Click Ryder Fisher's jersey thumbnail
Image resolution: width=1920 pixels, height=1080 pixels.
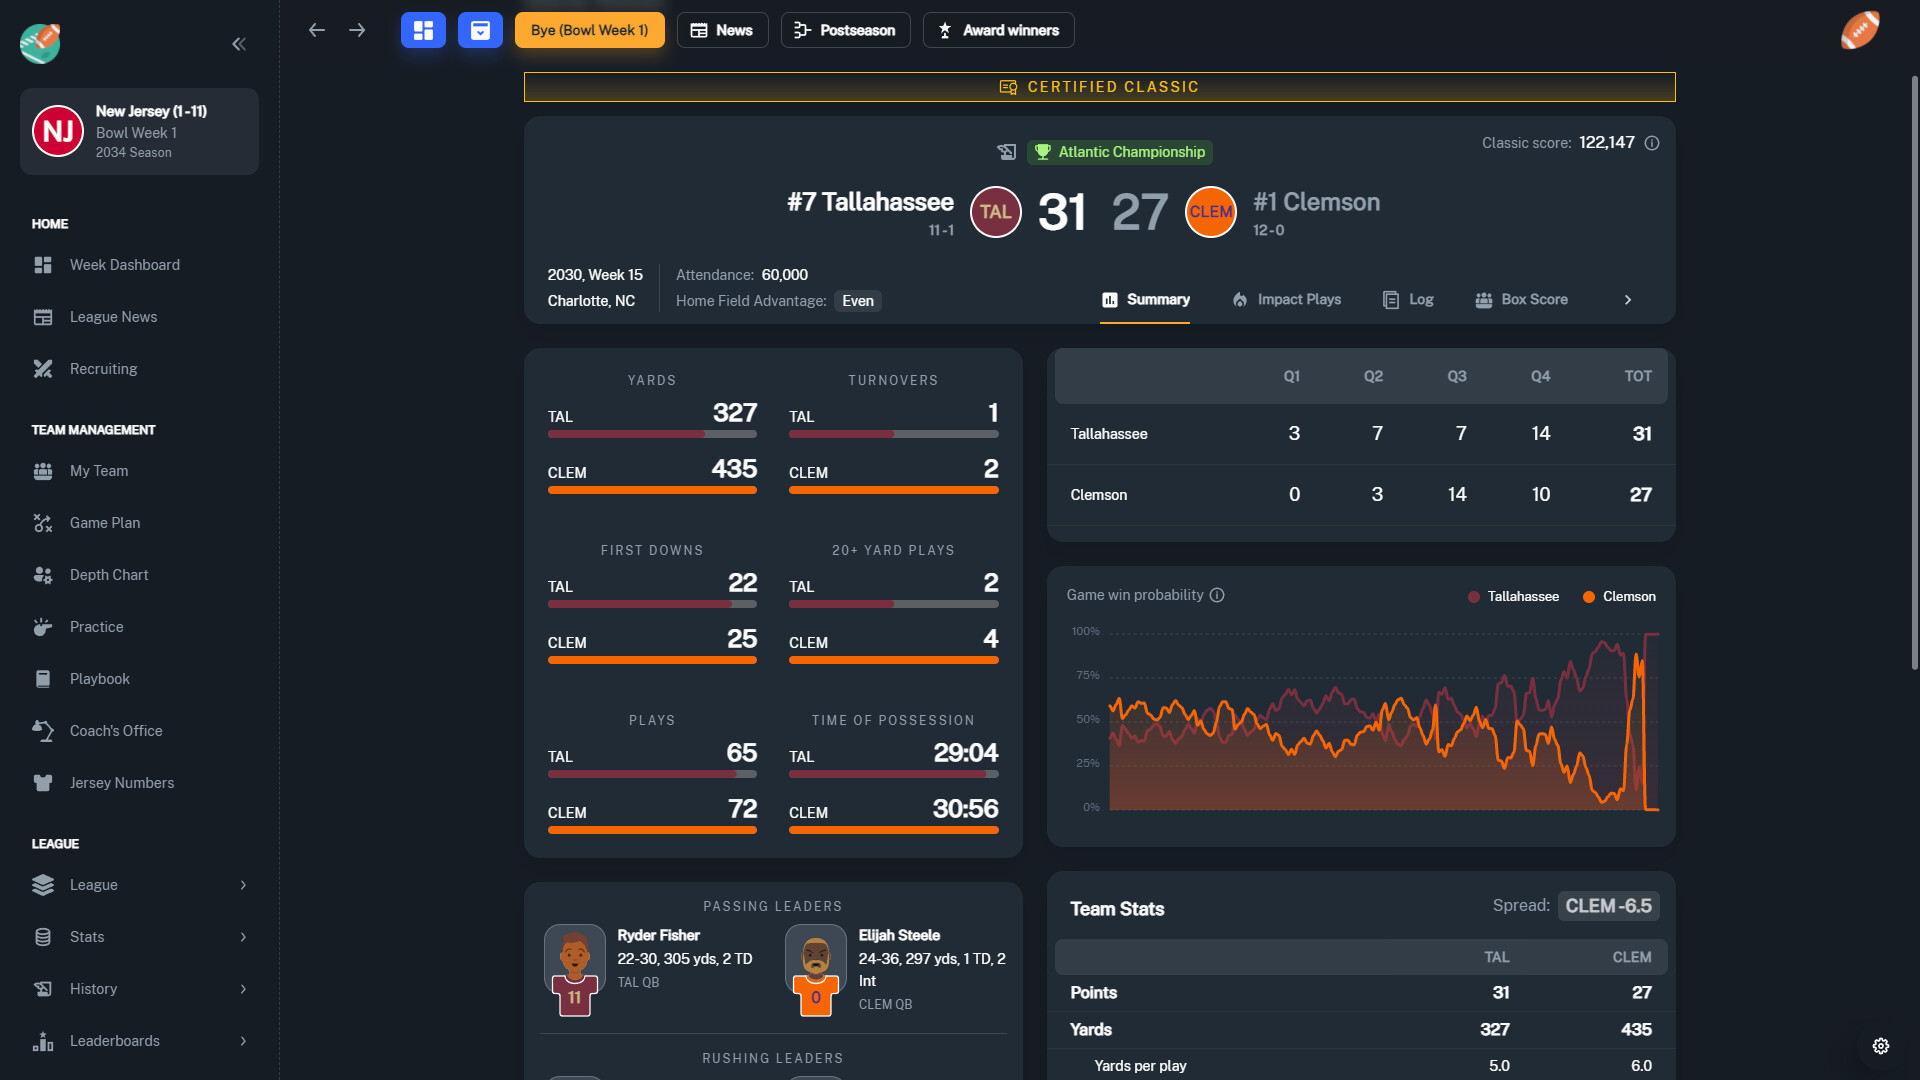[574, 969]
